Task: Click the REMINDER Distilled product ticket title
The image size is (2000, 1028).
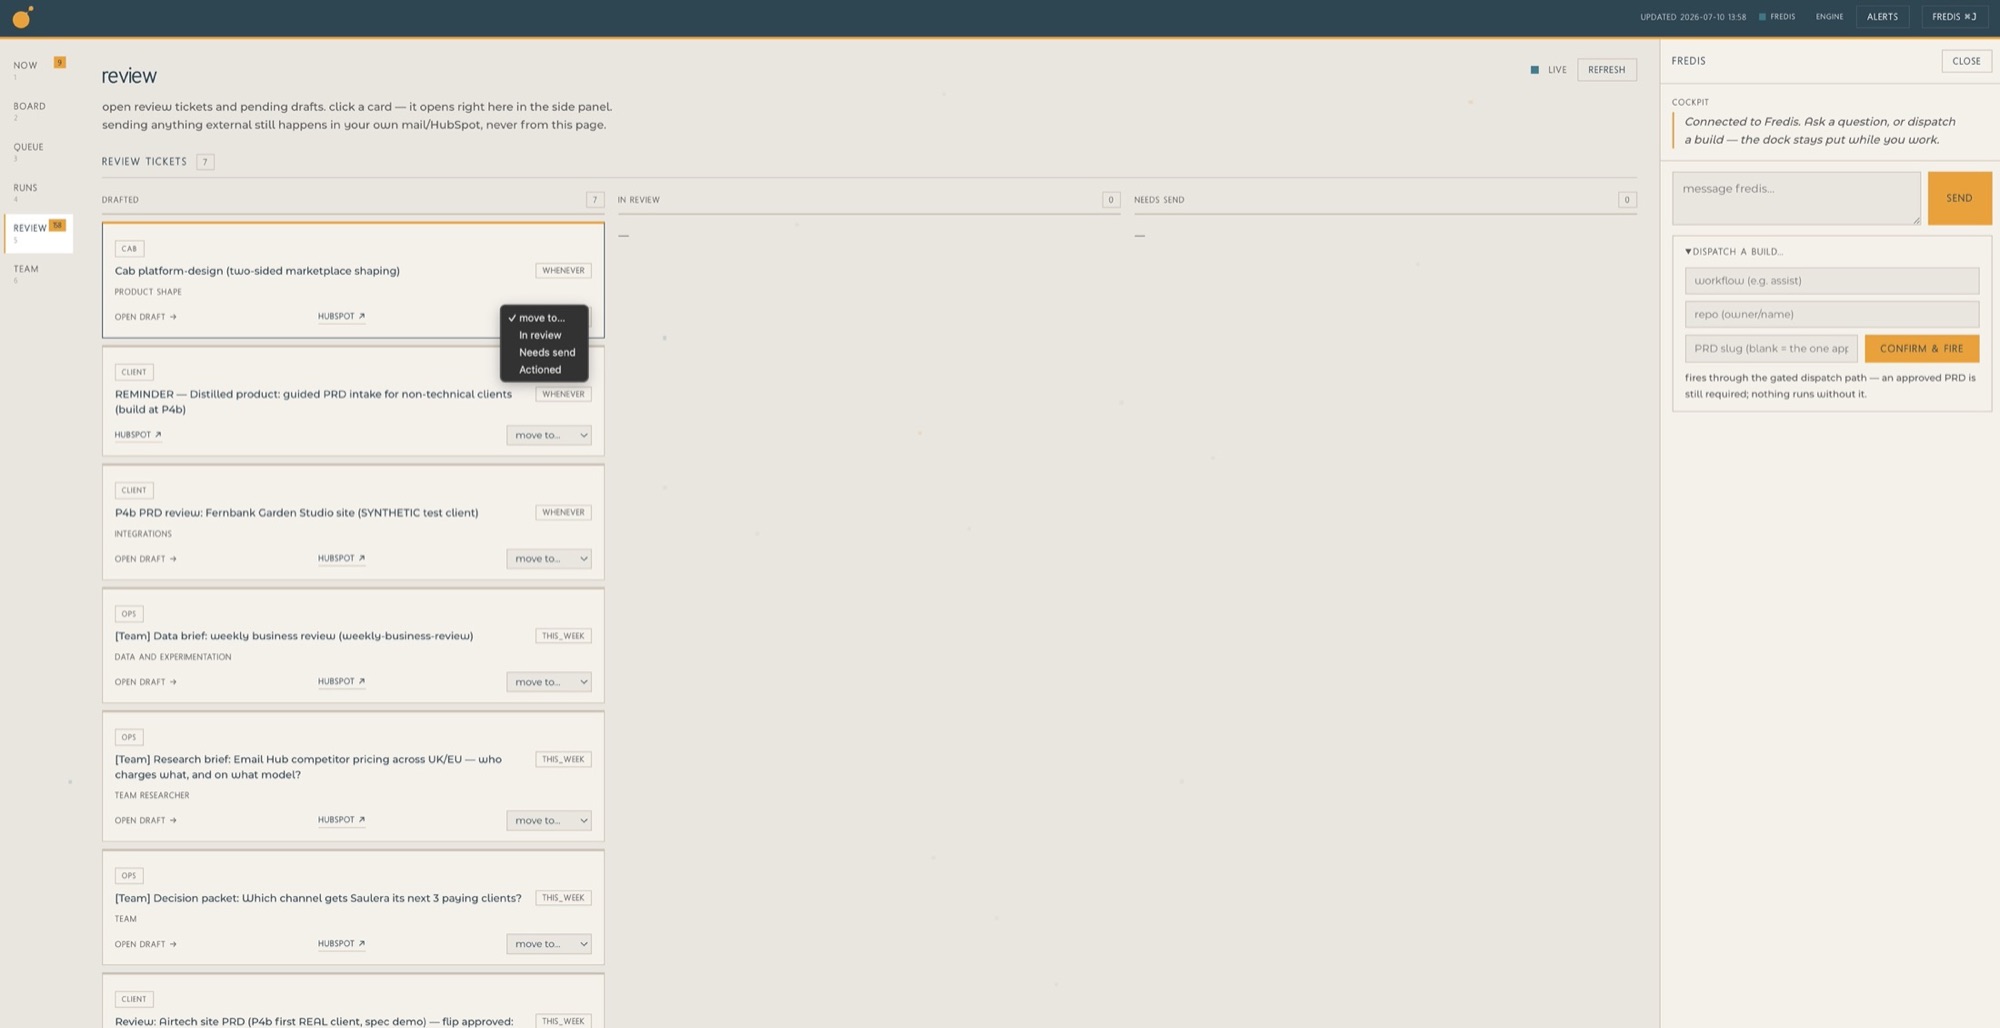Action: click(x=313, y=402)
